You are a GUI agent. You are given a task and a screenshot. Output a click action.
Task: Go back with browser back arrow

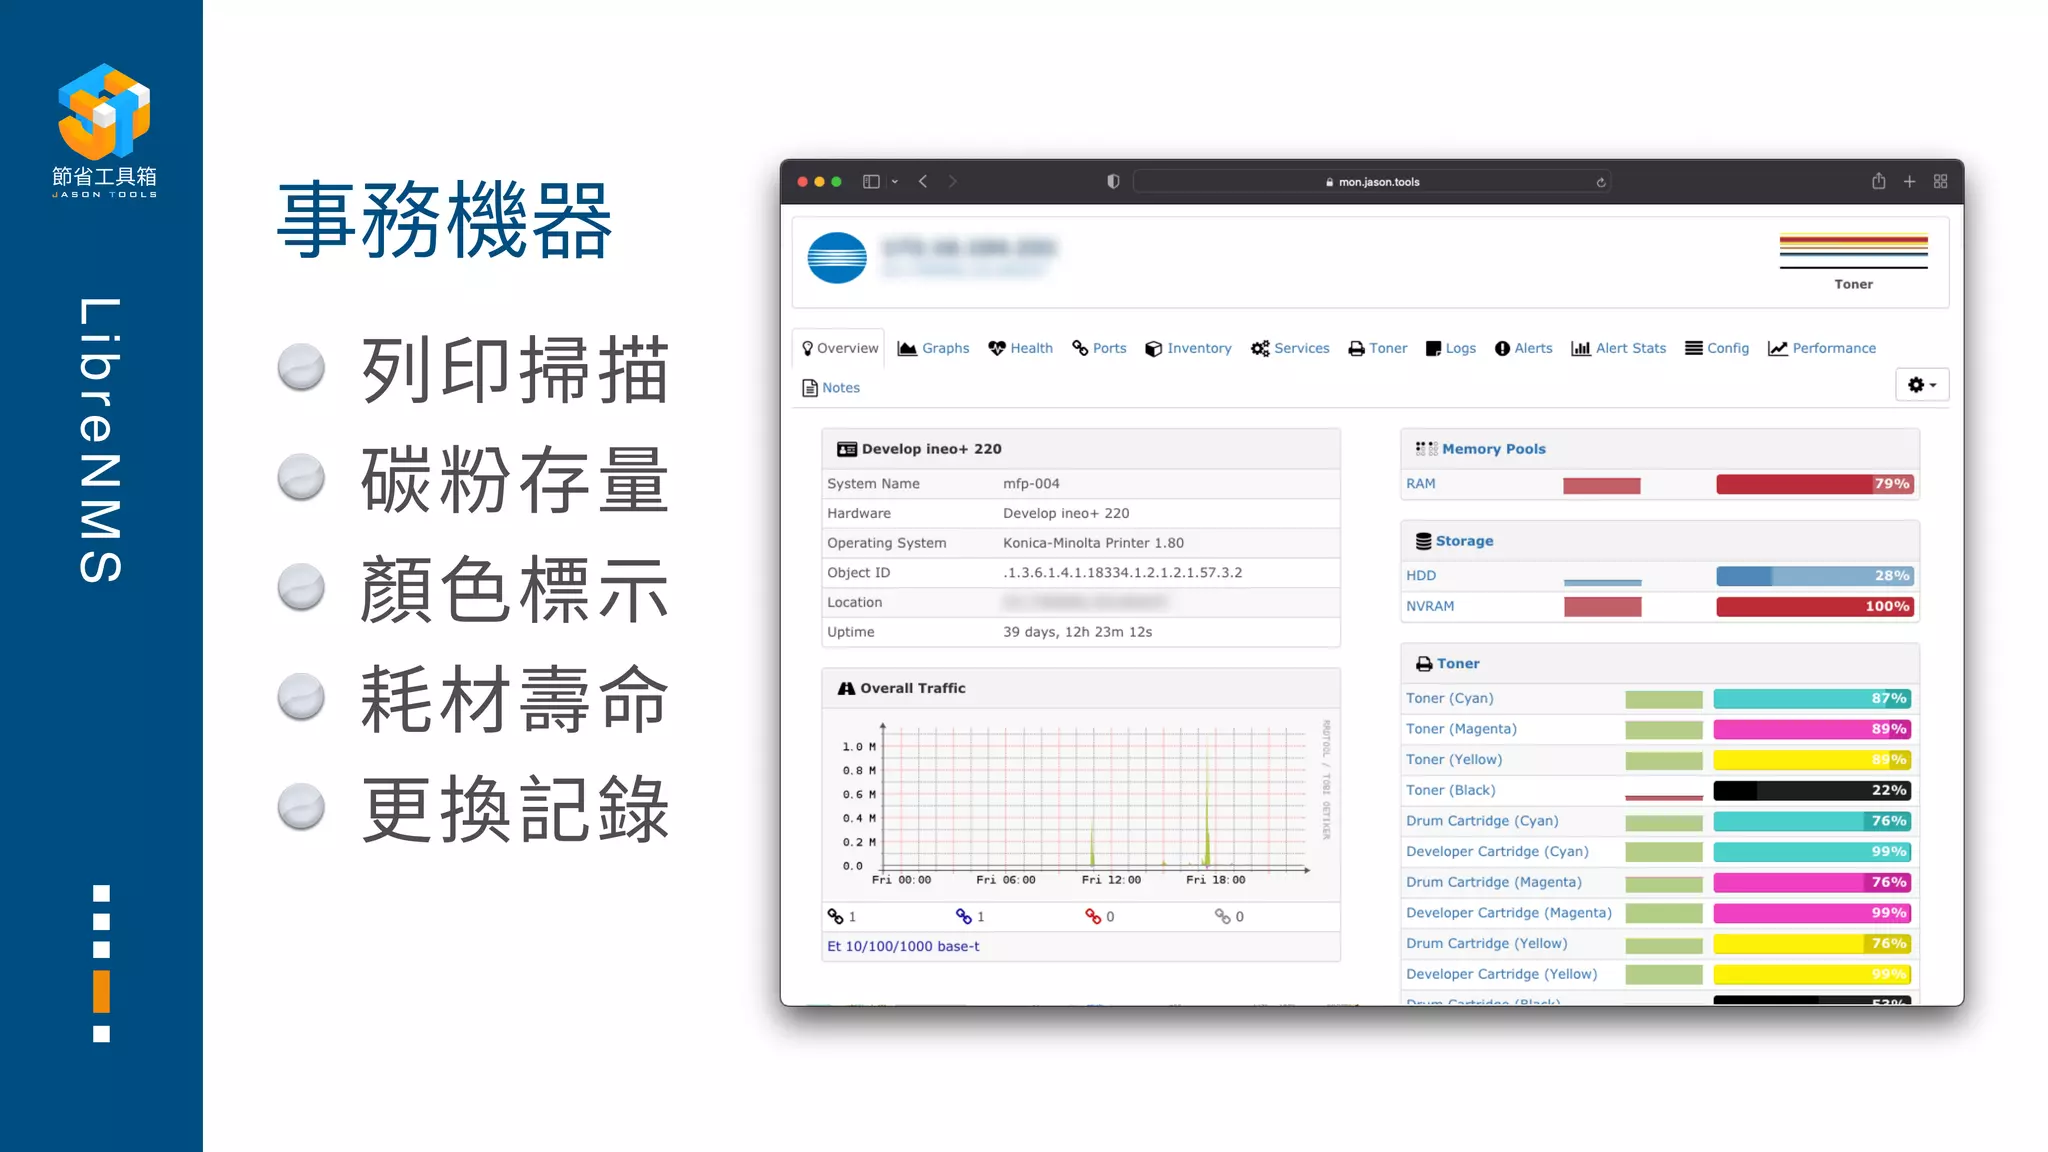(923, 182)
